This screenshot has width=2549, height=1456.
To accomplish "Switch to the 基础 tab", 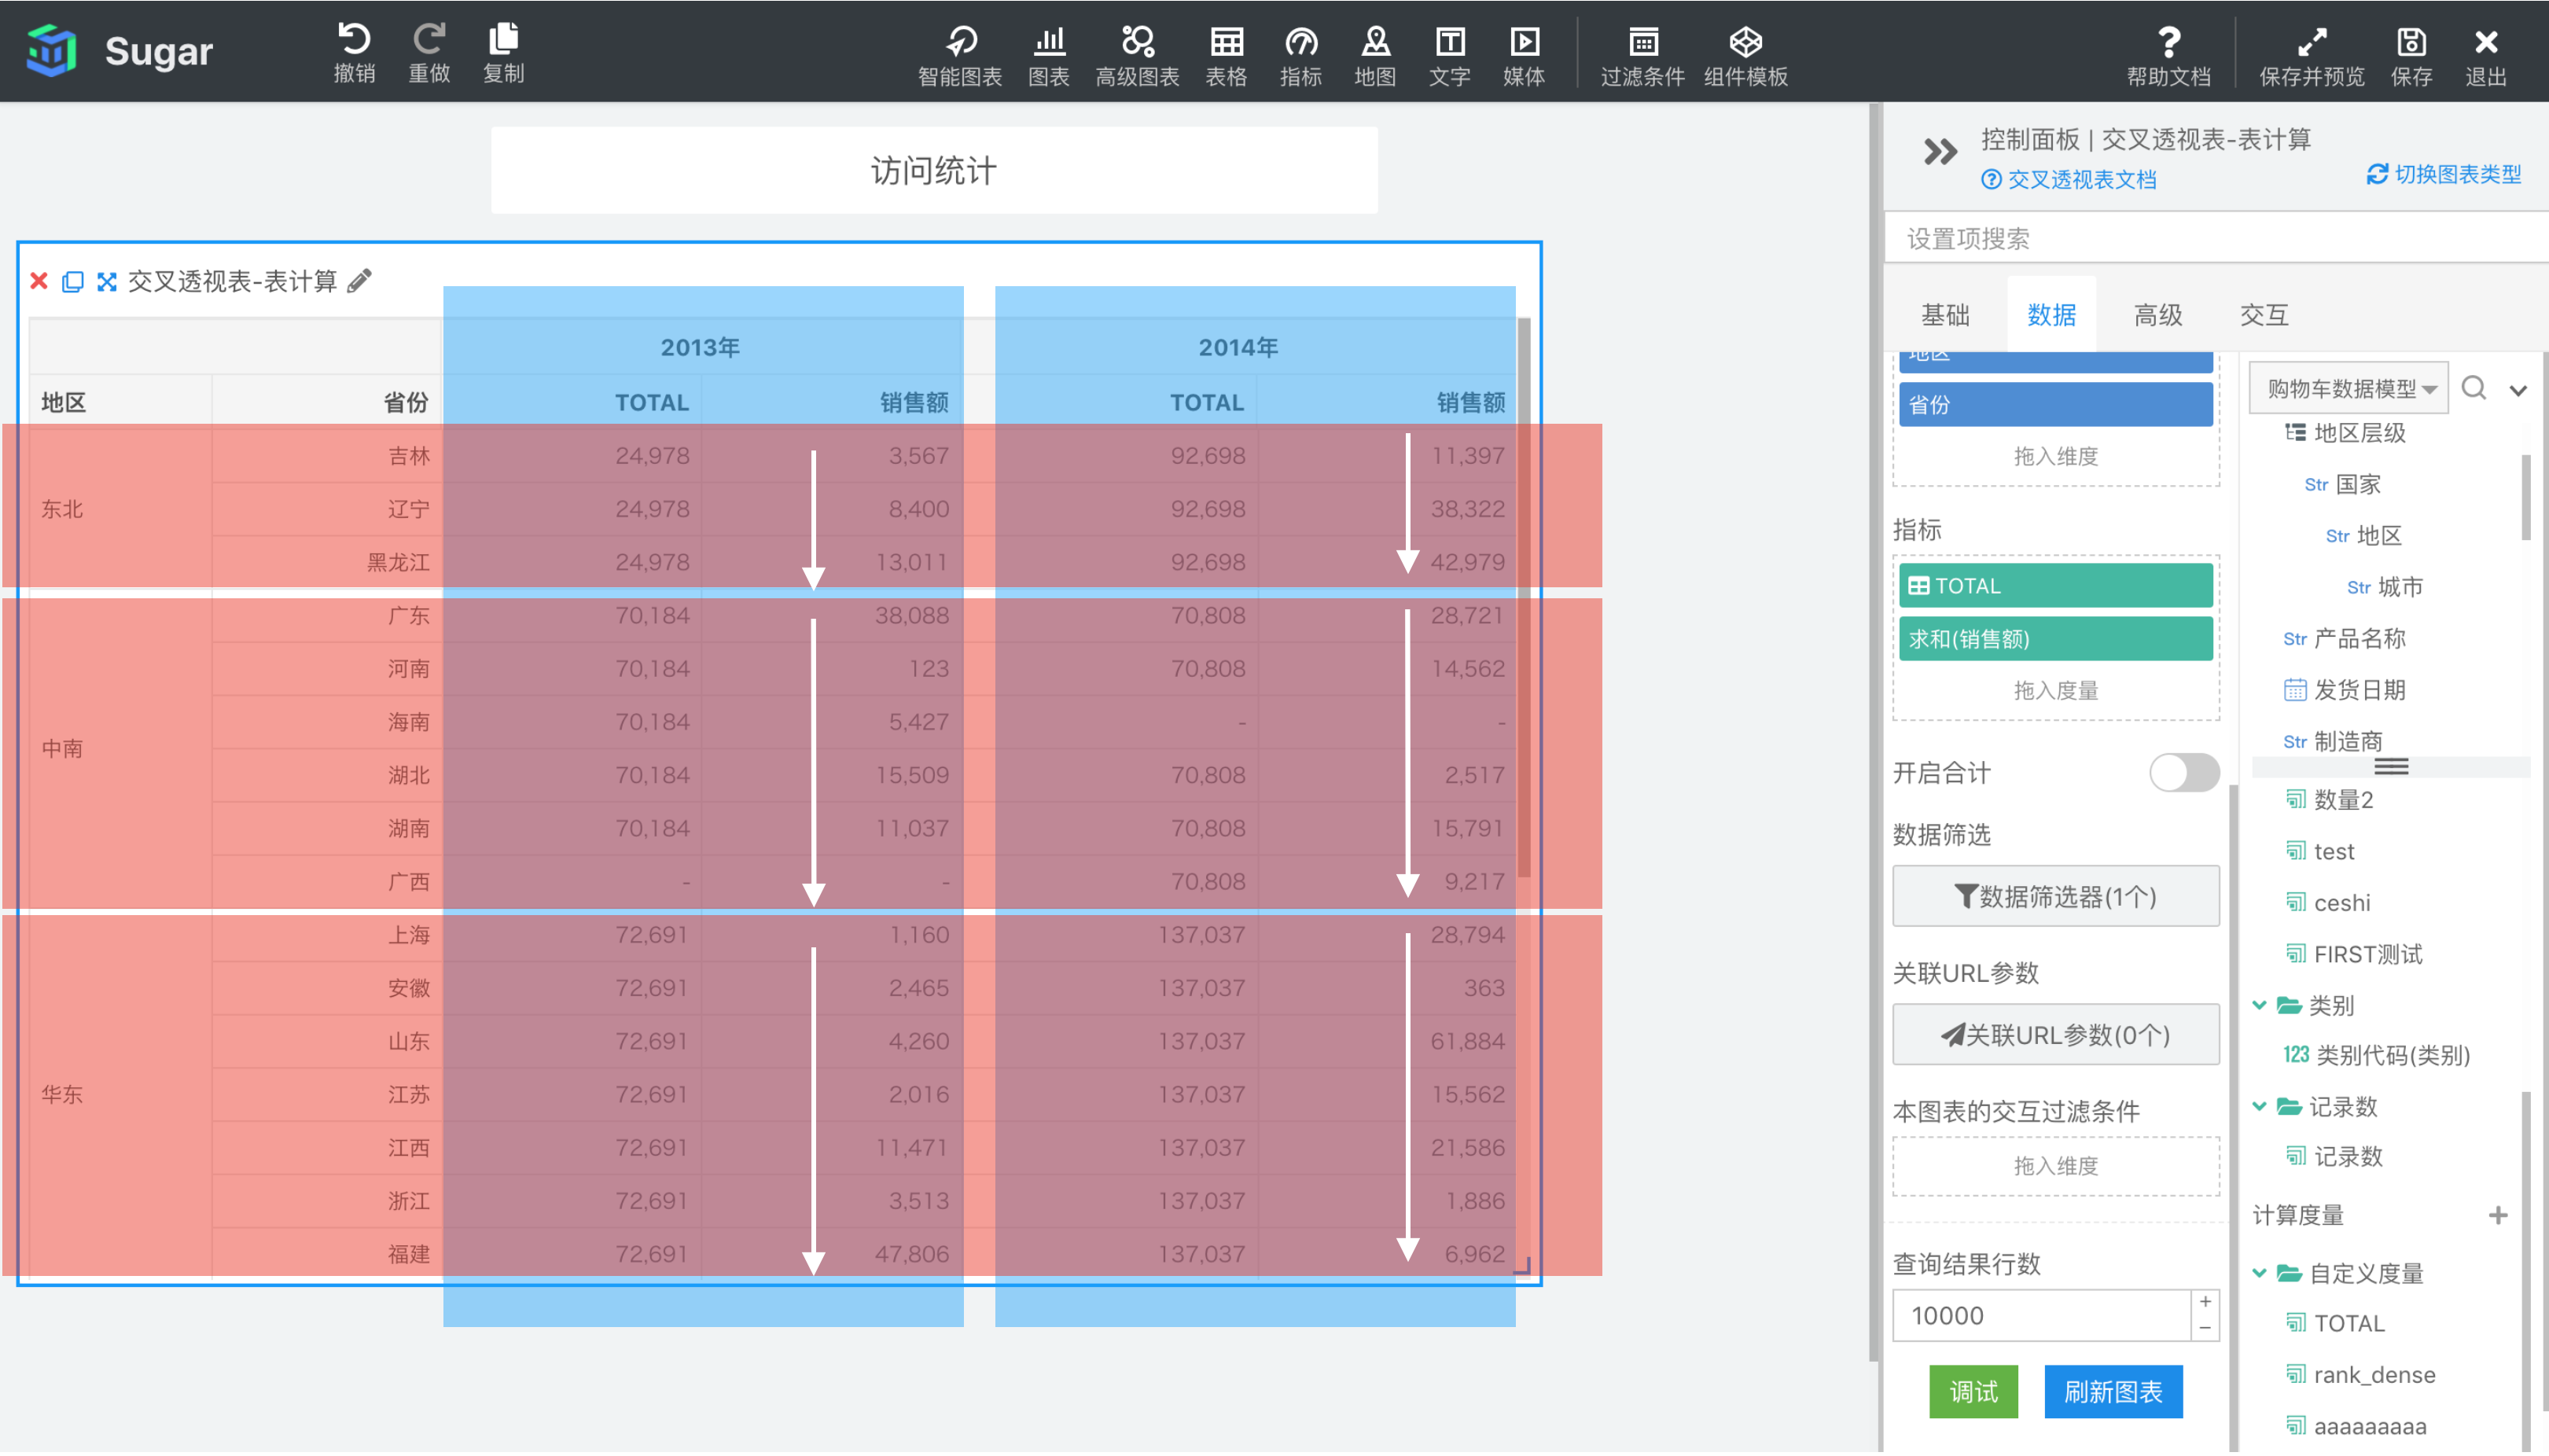I will 1945,315.
